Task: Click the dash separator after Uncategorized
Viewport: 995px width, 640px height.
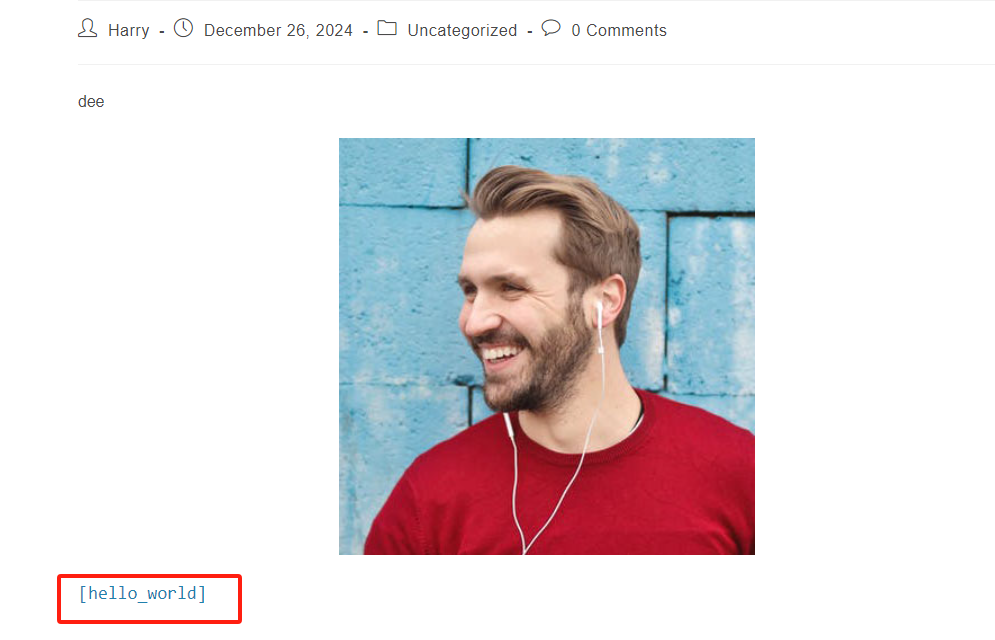Action: pos(529,31)
